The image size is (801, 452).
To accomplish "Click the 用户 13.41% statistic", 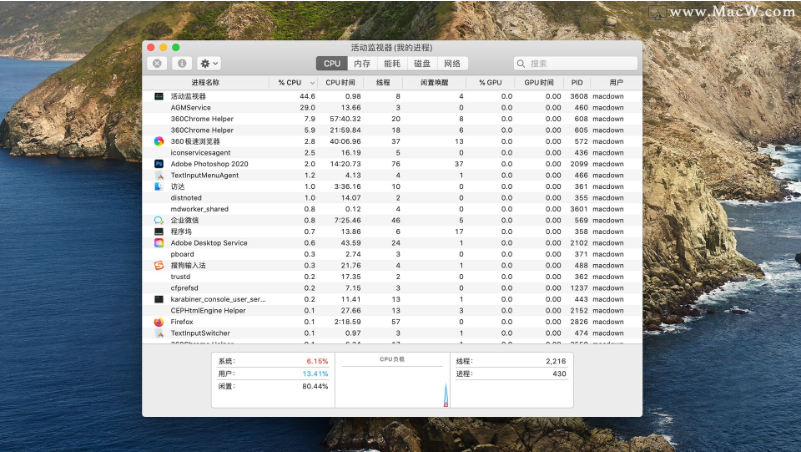I will point(273,374).
